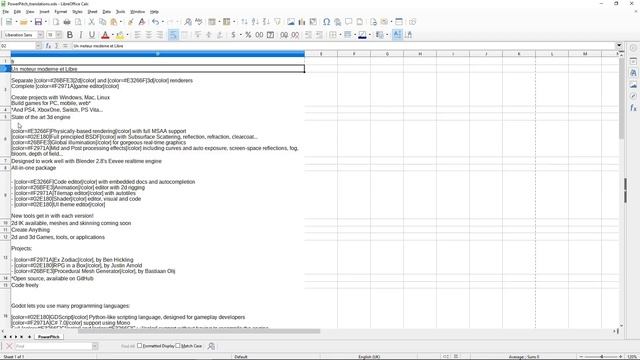The width and height of the screenshot is (640, 360).
Task: Select the PowerPitch sheet tab
Action: pos(49,337)
